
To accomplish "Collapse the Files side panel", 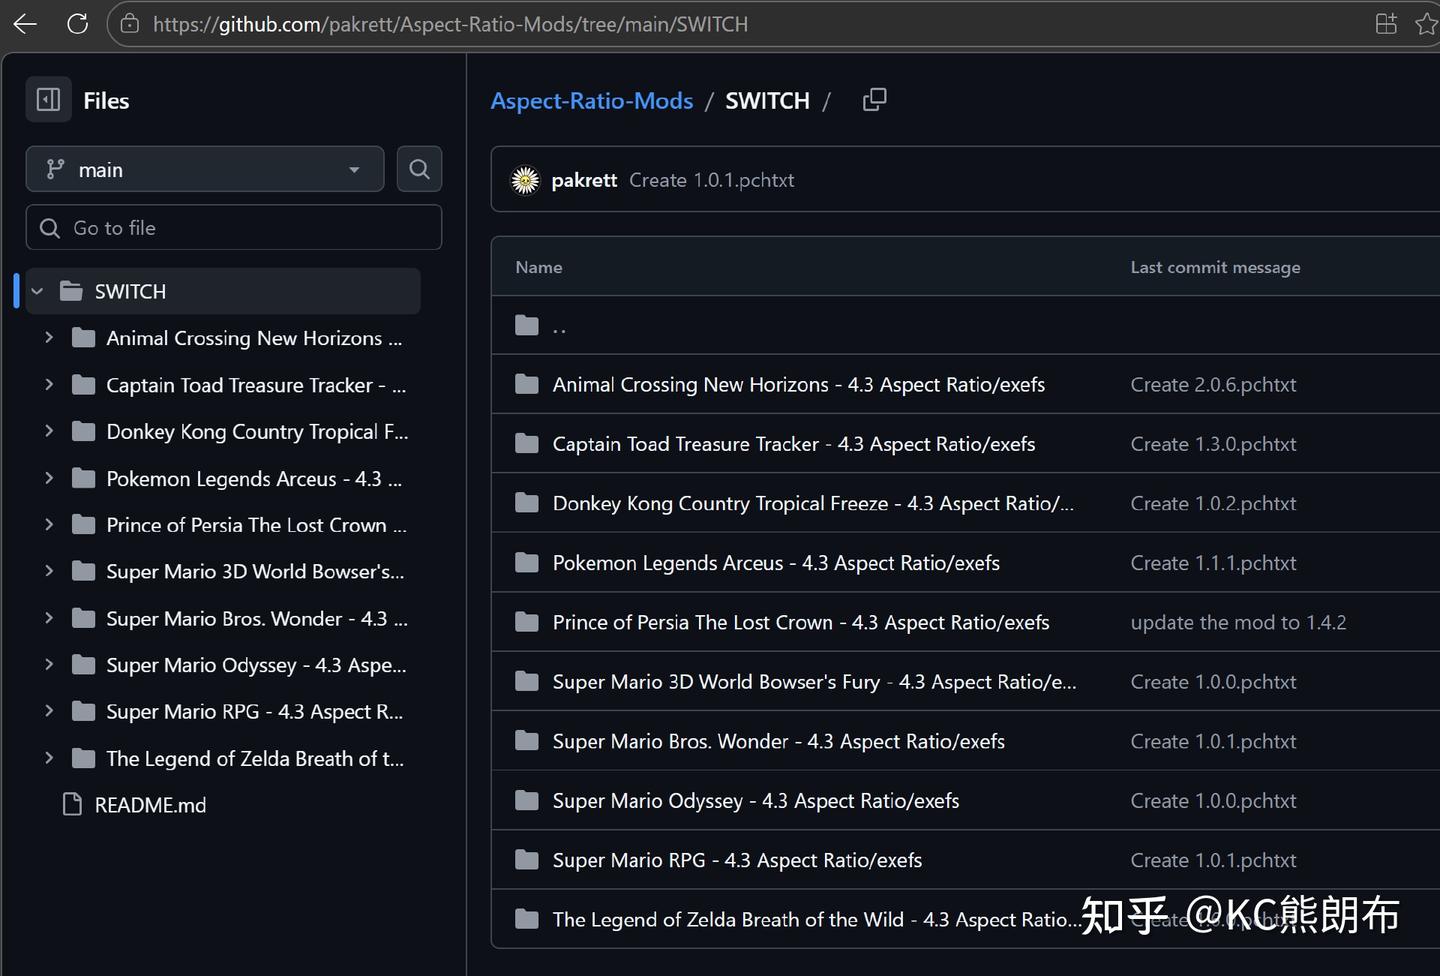I will pos(48,100).
